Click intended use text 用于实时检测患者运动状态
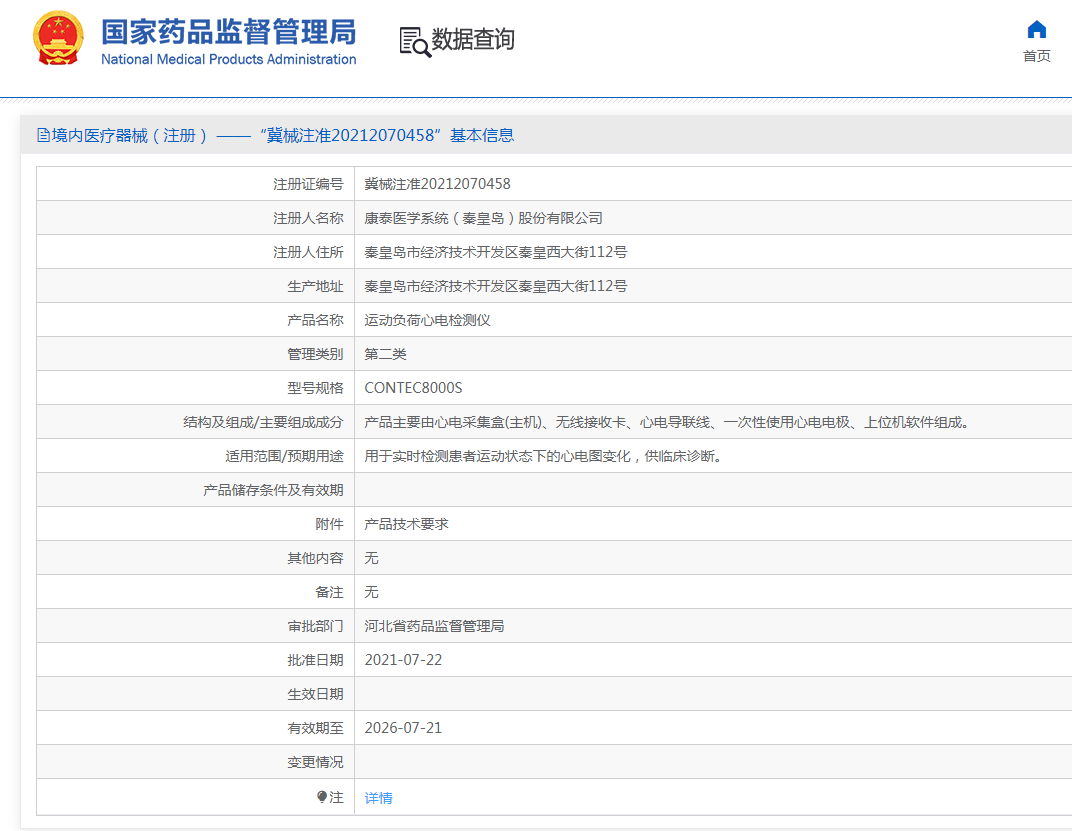 coord(544,456)
